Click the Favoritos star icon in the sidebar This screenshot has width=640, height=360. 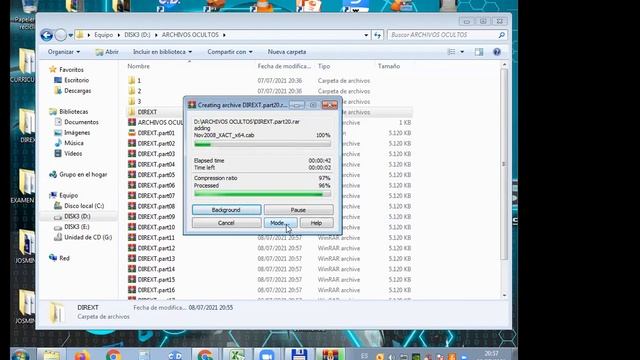point(53,69)
